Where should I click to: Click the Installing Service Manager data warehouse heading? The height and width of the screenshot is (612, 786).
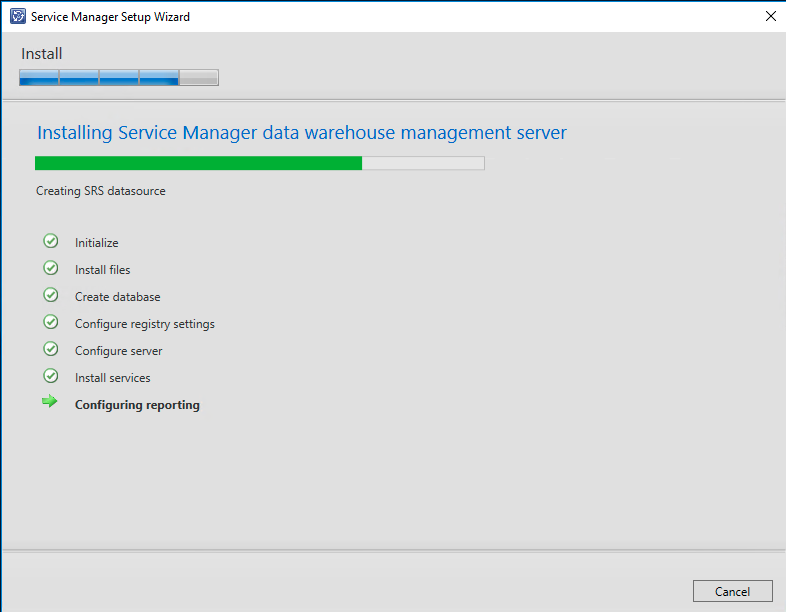pos(301,133)
